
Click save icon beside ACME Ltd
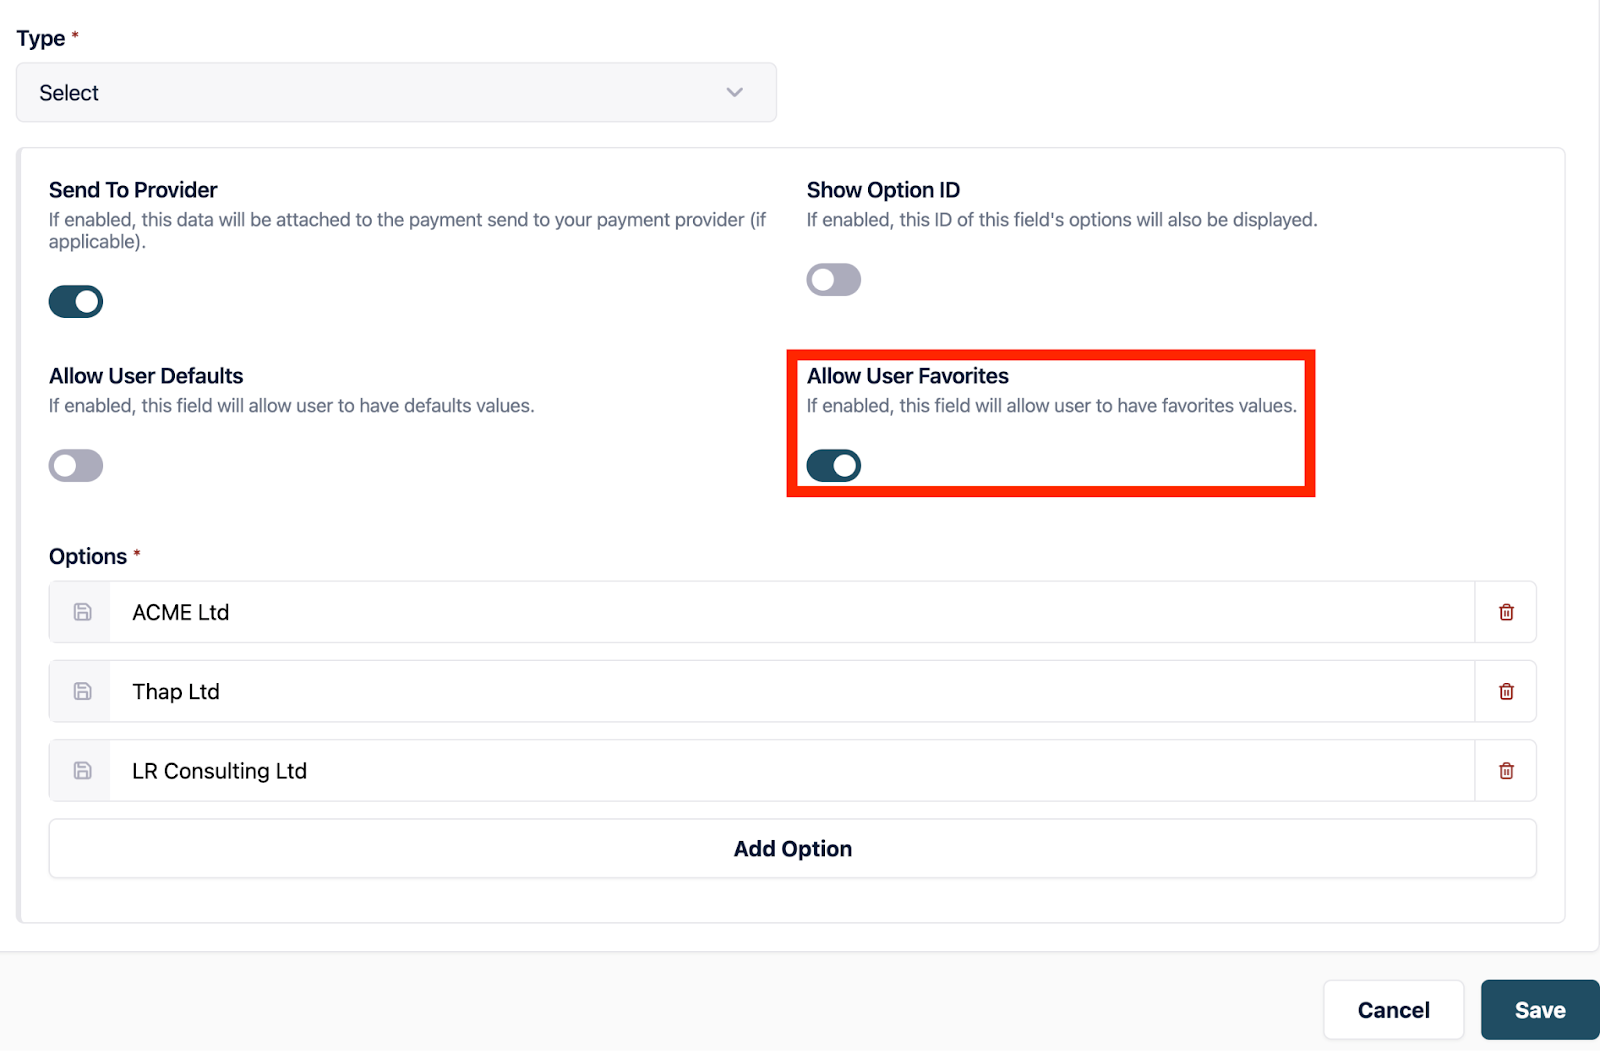[82, 612]
